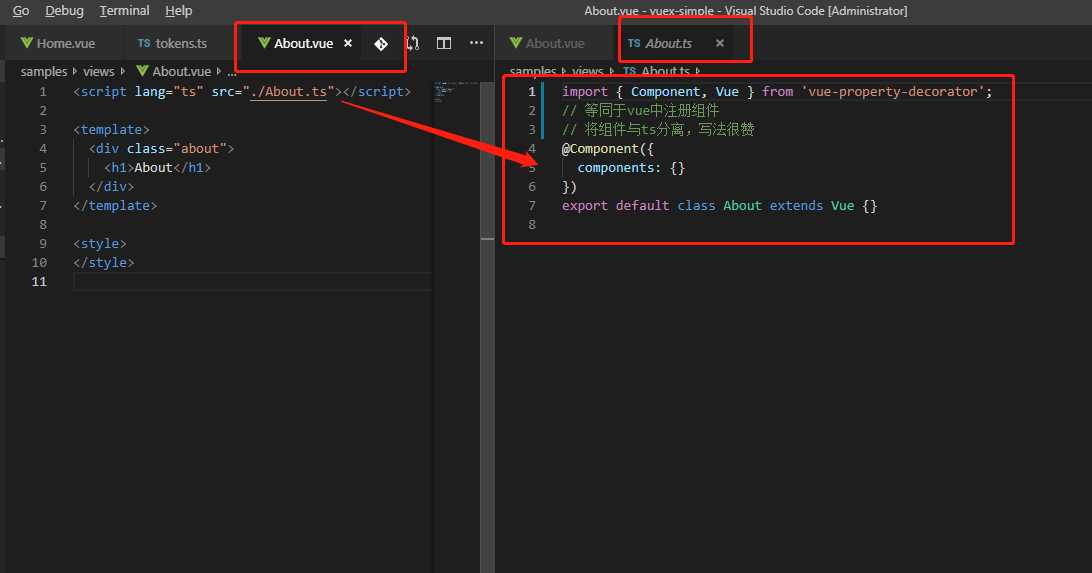Click the first Chinese comment on line 2

pos(640,111)
